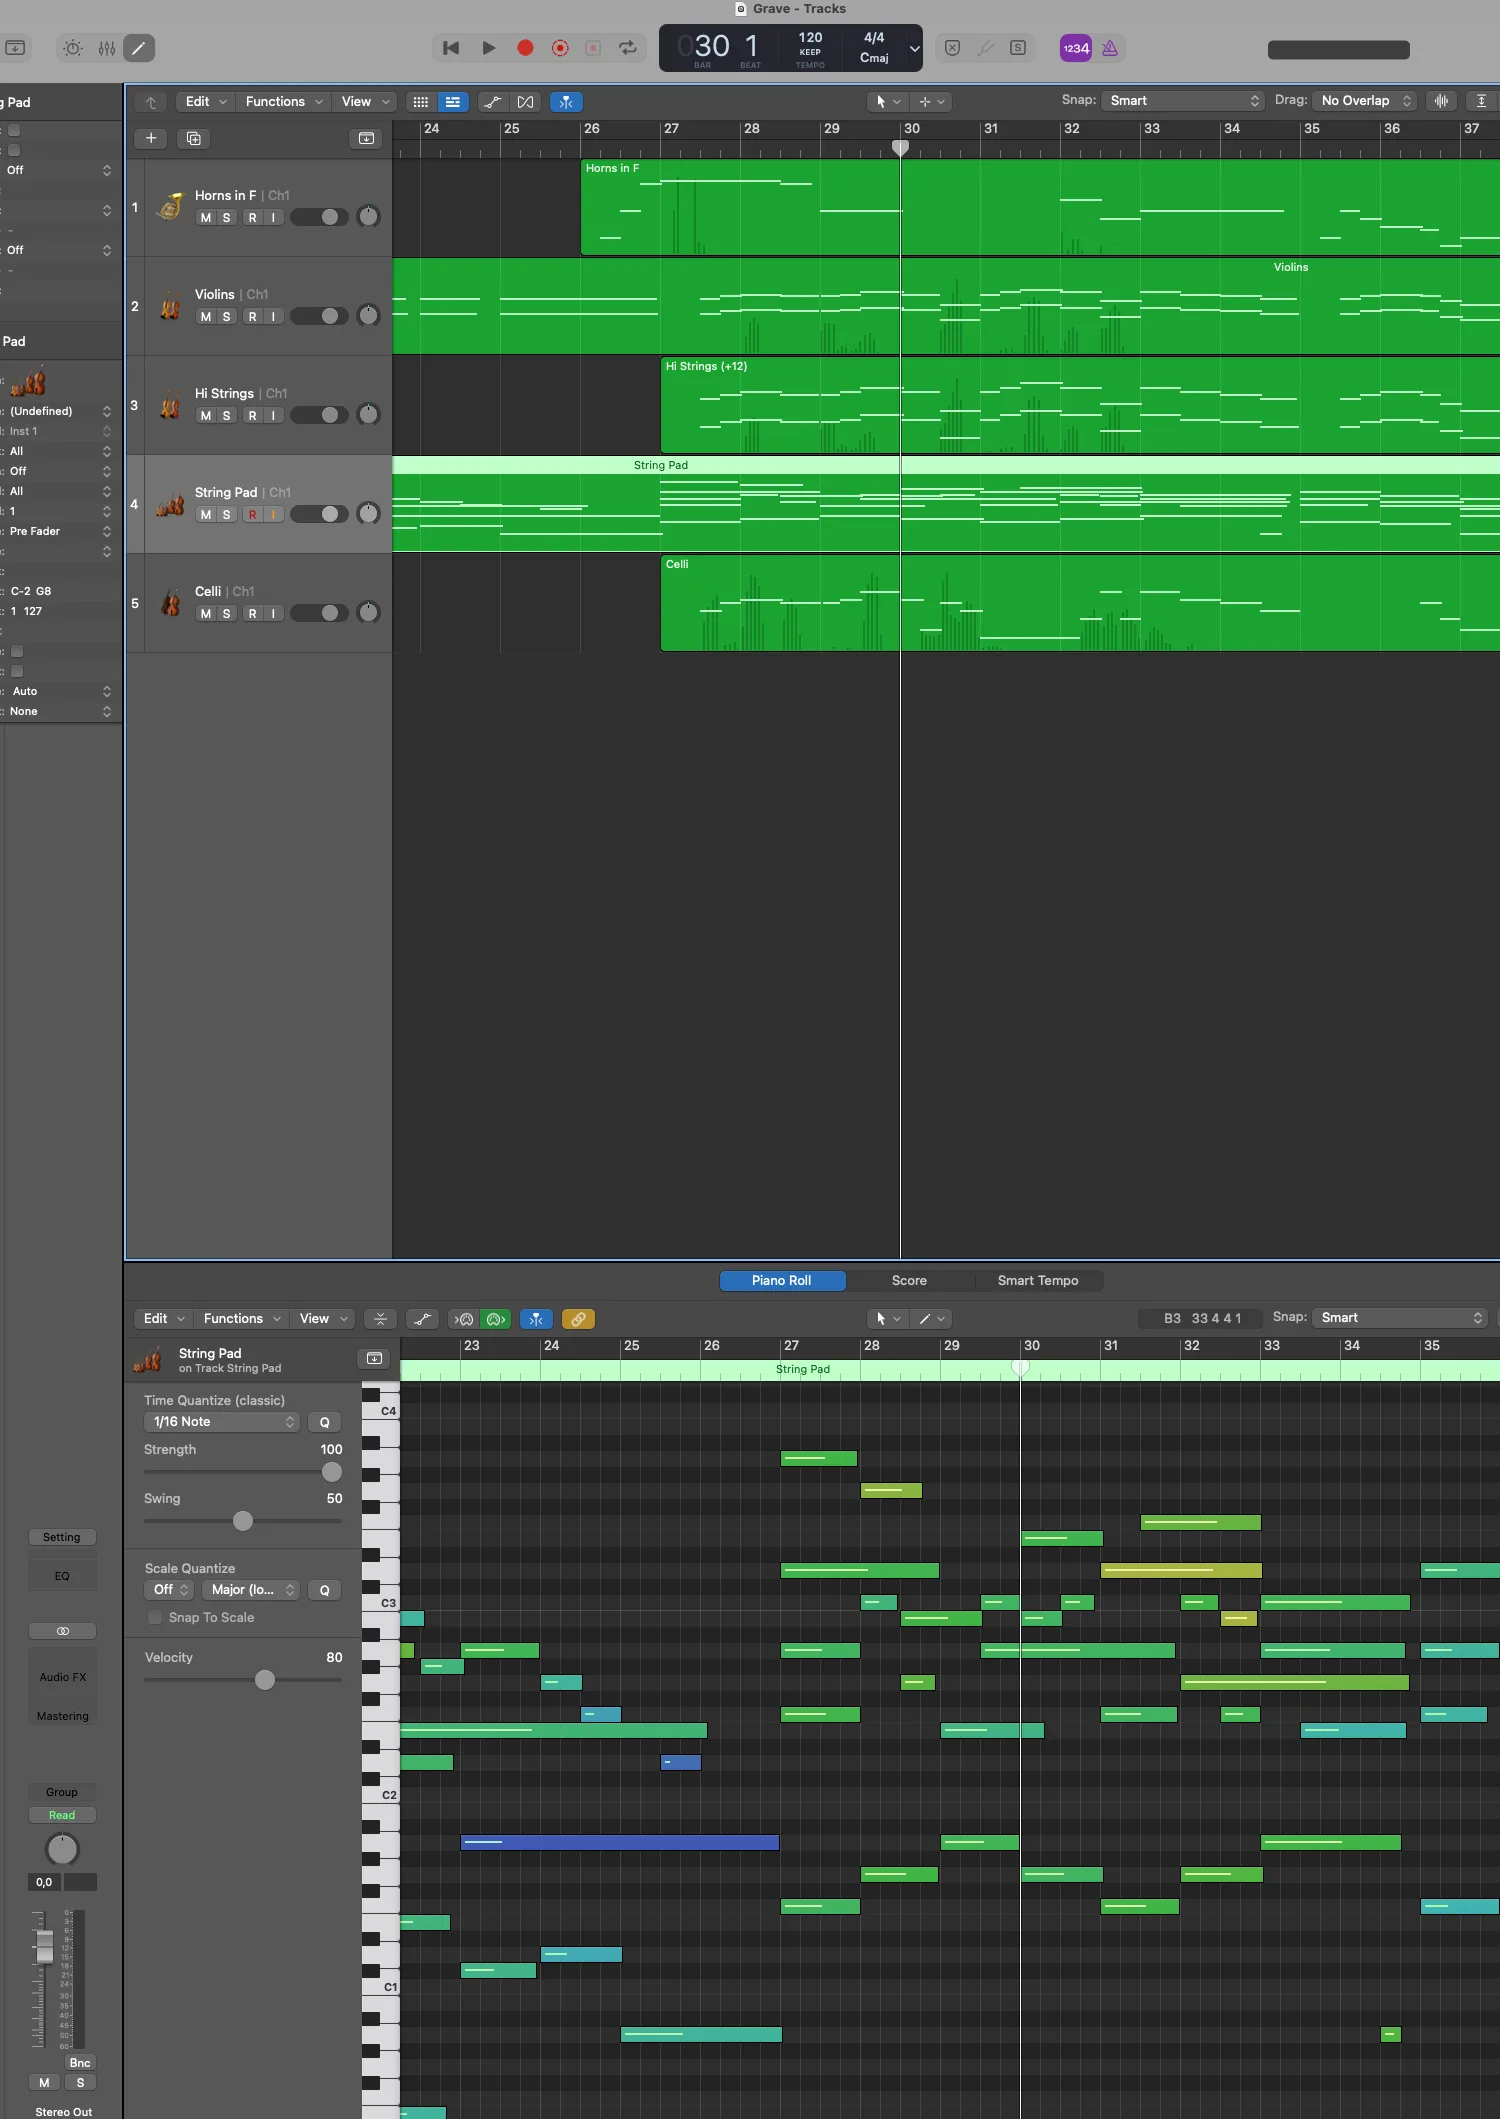Click the Go to Beginning transport button
The height and width of the screenshot is (2119, 1500).
(x=451, y=48)
